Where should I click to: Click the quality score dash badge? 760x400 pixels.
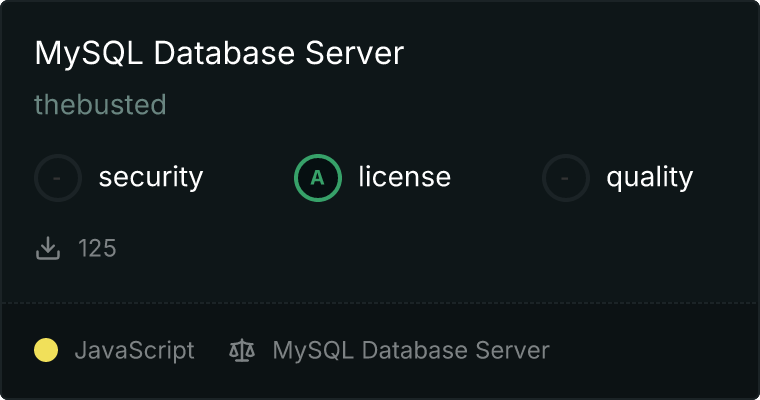click(566, 178)
